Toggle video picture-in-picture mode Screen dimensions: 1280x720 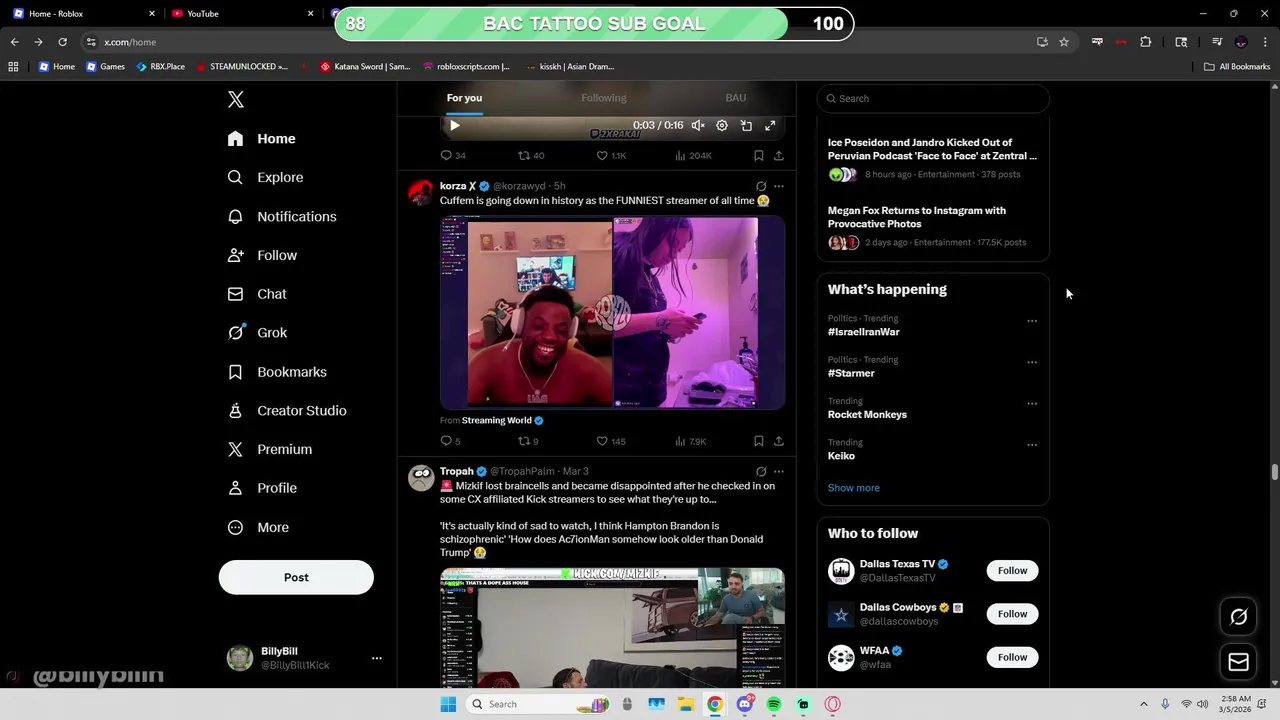click(746, 126)
